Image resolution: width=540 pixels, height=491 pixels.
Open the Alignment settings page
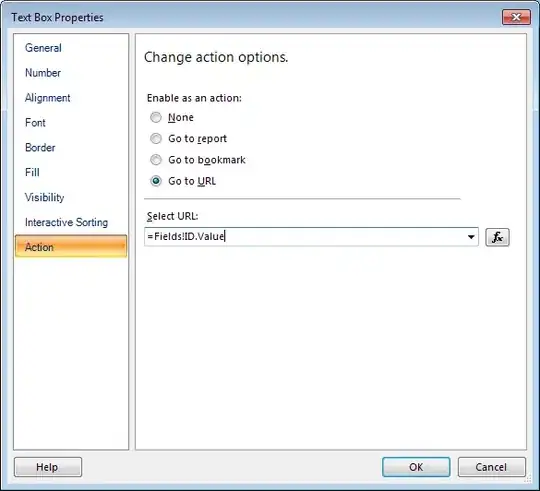click(48, 98)
